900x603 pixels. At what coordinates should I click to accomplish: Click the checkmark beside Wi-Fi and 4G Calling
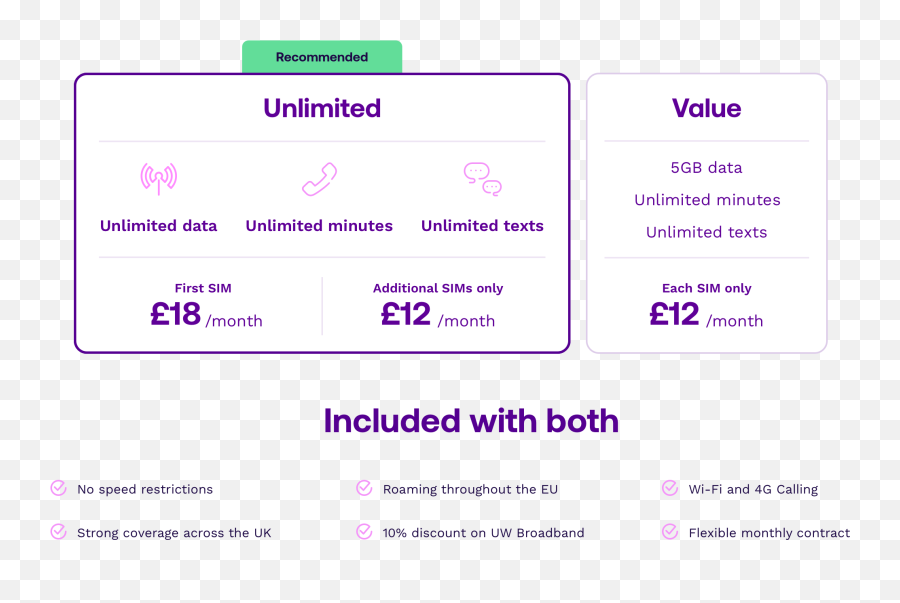point(670,488)
